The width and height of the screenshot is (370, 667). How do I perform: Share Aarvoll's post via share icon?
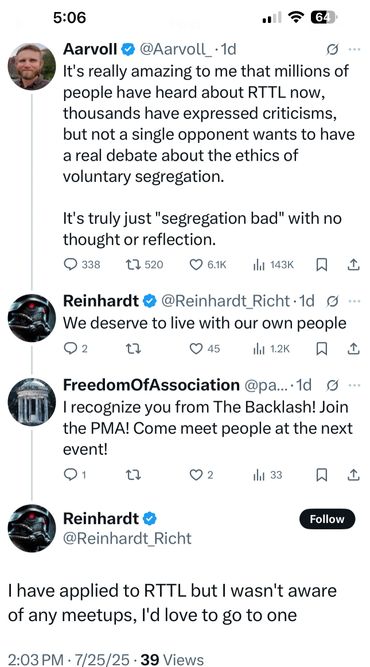[354, 265]
